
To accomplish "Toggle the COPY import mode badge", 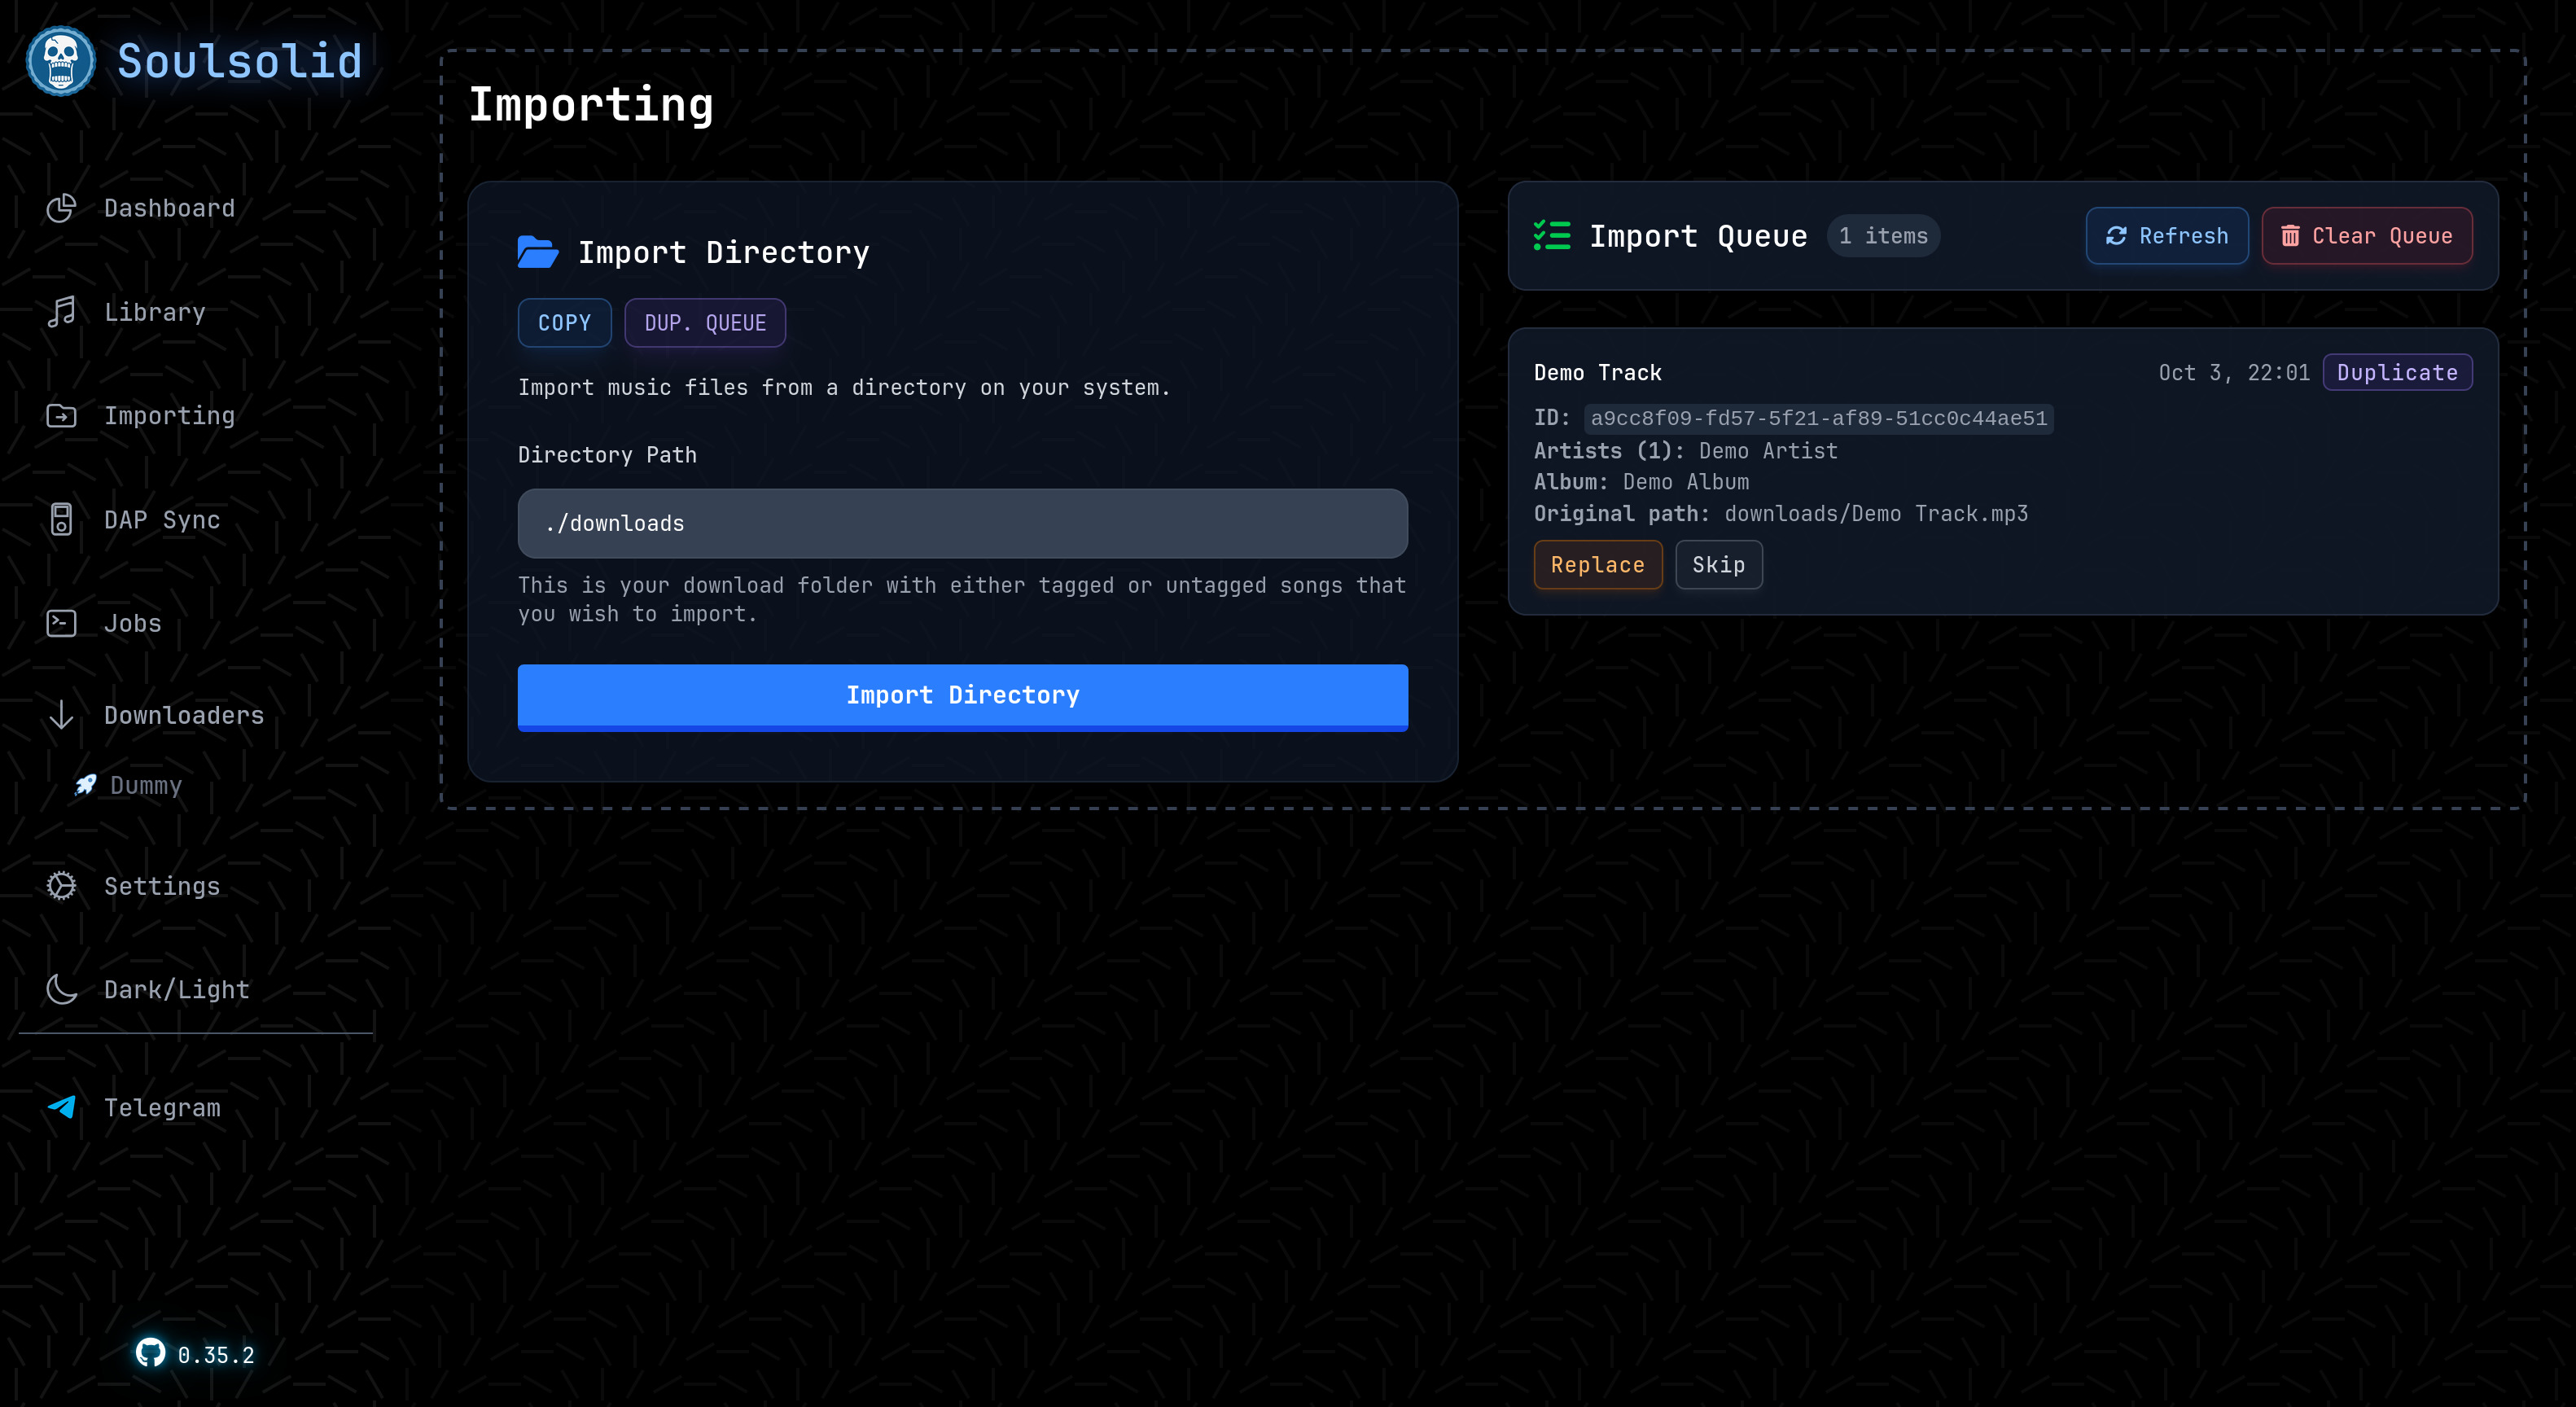I will pos(564,322).
